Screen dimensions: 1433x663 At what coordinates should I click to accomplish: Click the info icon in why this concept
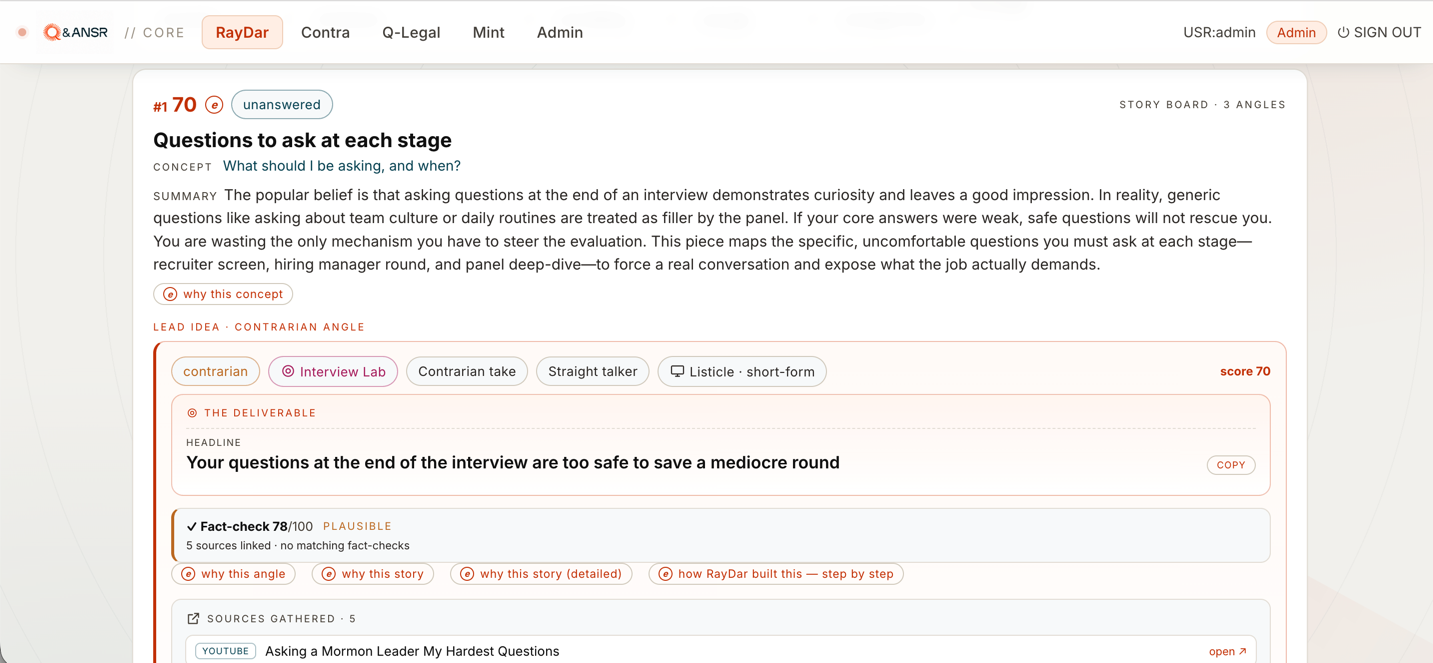tap(170, 294)
